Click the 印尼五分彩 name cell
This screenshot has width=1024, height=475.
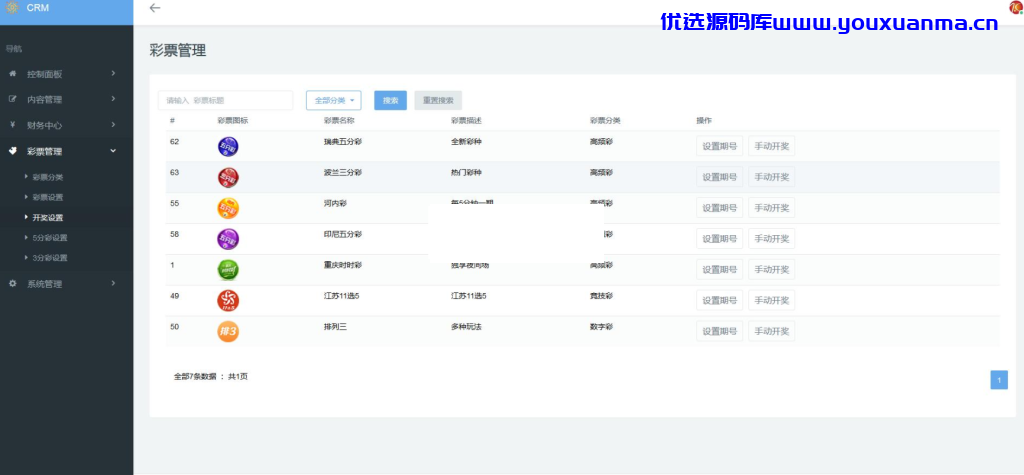click(x=342, y=234)
